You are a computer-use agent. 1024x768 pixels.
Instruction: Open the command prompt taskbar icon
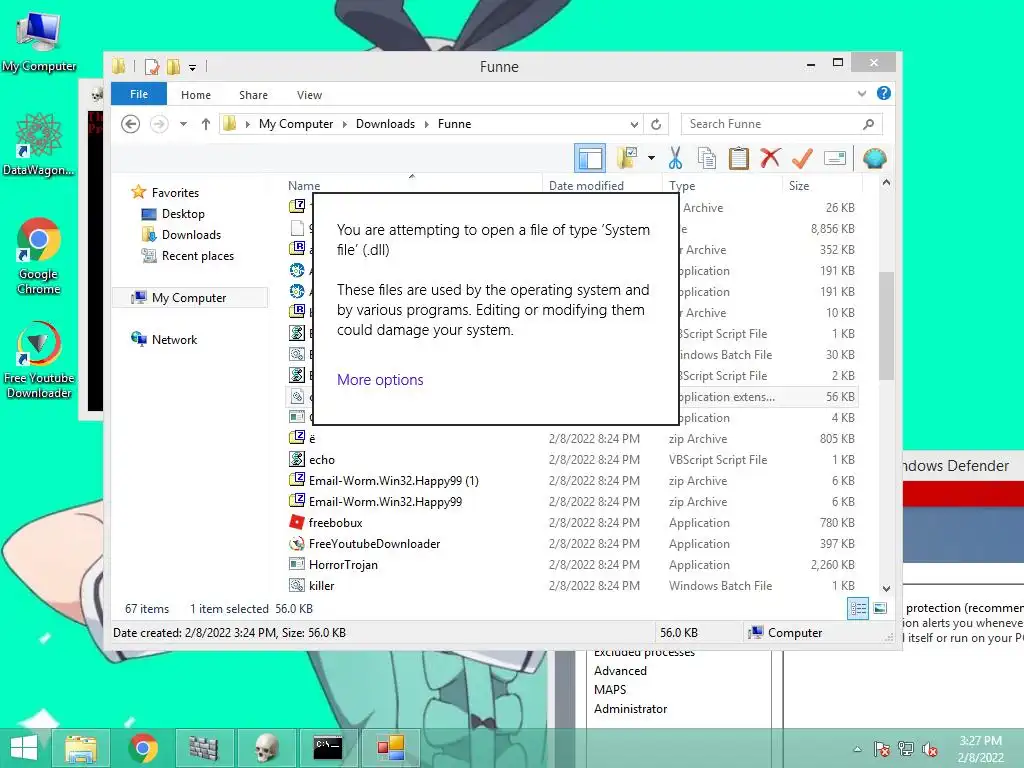pyautogui.click(x=328, y=748)
